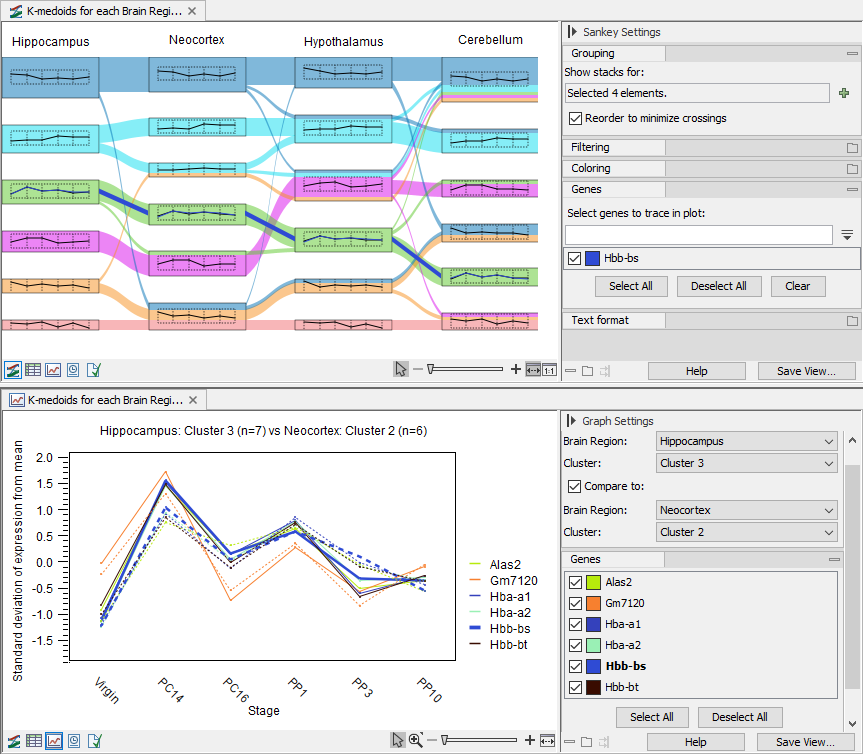This screenshot has height=754, width=863.
Task: Switch to the Sankey diagram view
Action: pyautogui.click(x=12, y=369)
